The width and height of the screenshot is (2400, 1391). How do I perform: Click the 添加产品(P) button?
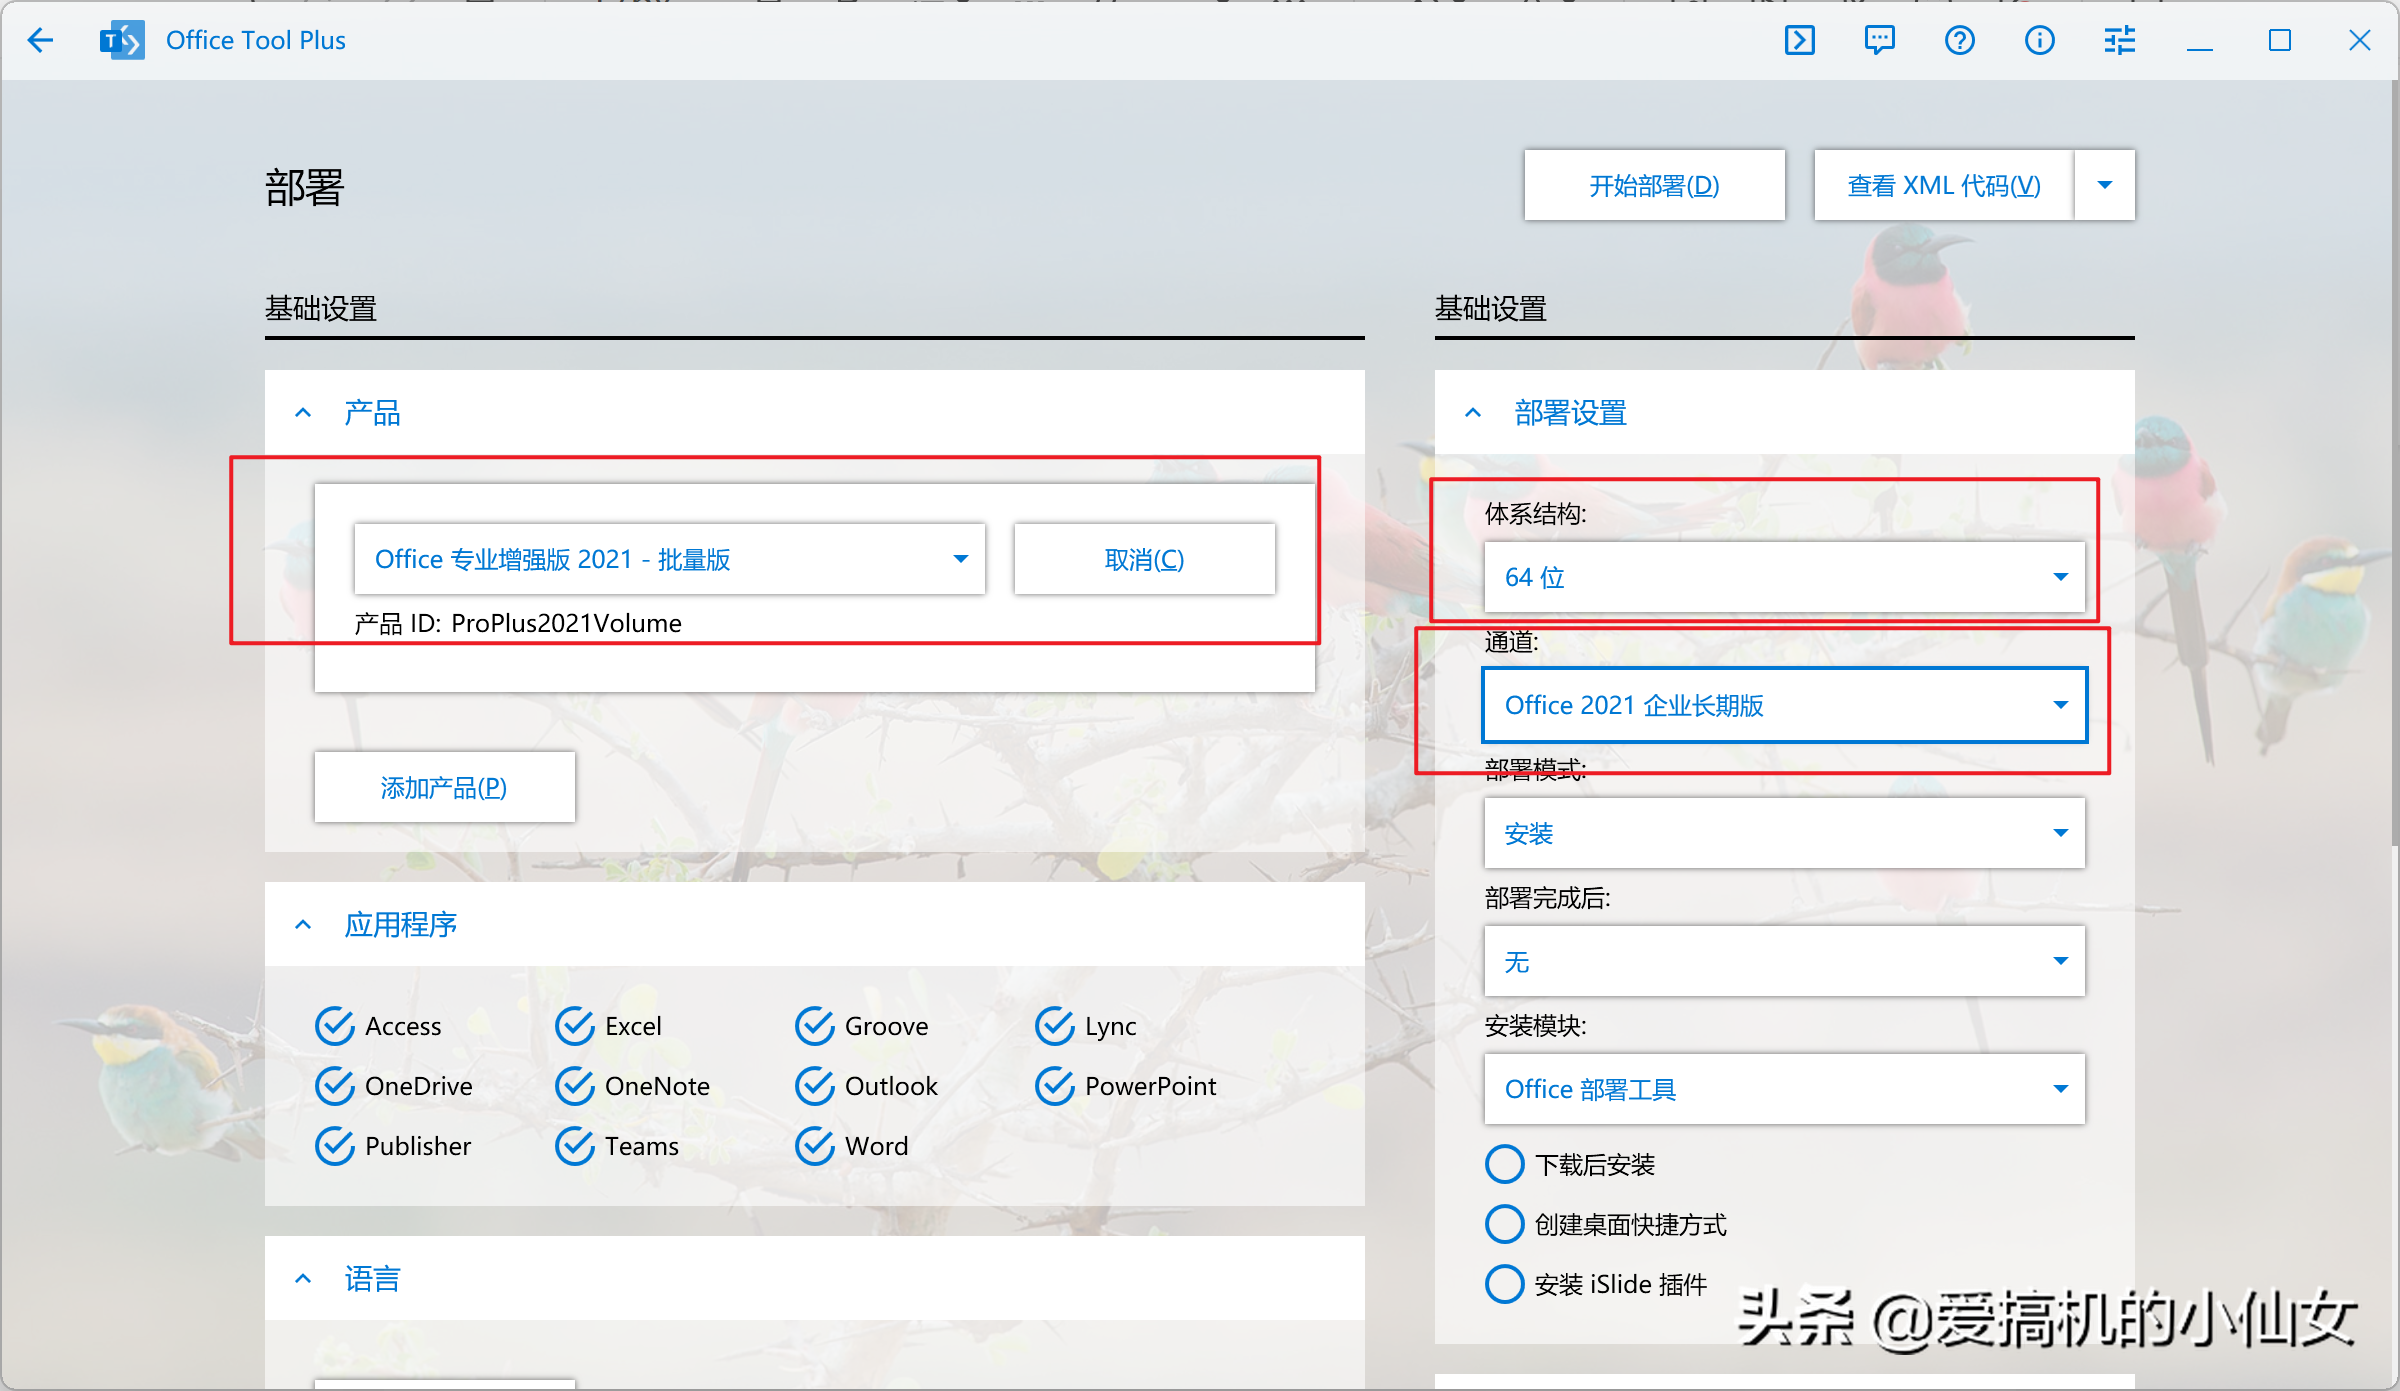[x=445, y=787]
